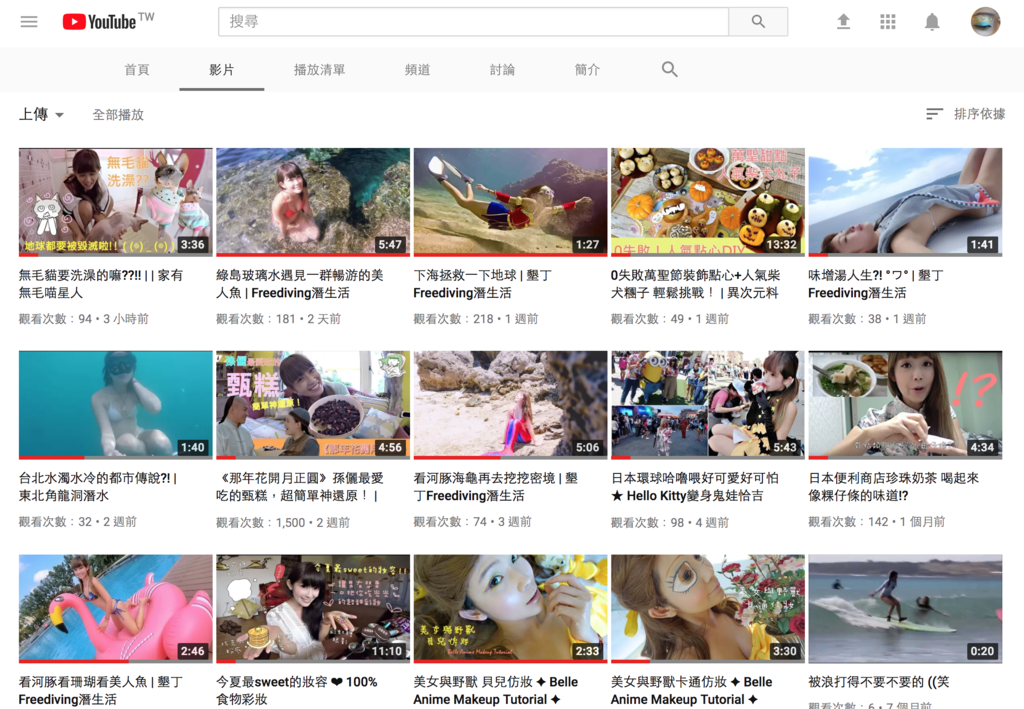Click the 13:32 duration badge
The image size is (1024, 709).
coord(782,245)
